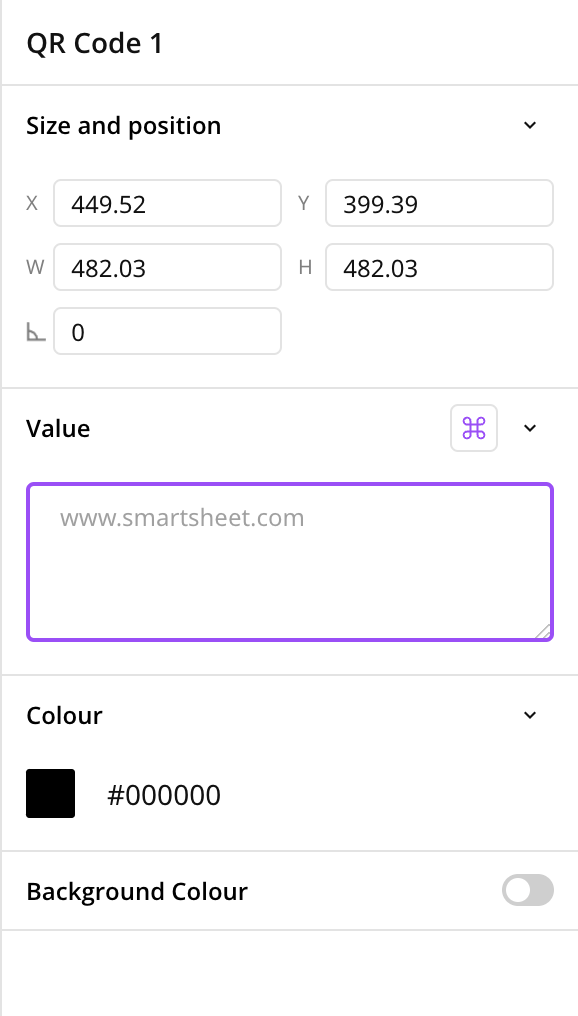Click the resize handle on value box
The image size is (578, 1016).
[x=545, y=630]
